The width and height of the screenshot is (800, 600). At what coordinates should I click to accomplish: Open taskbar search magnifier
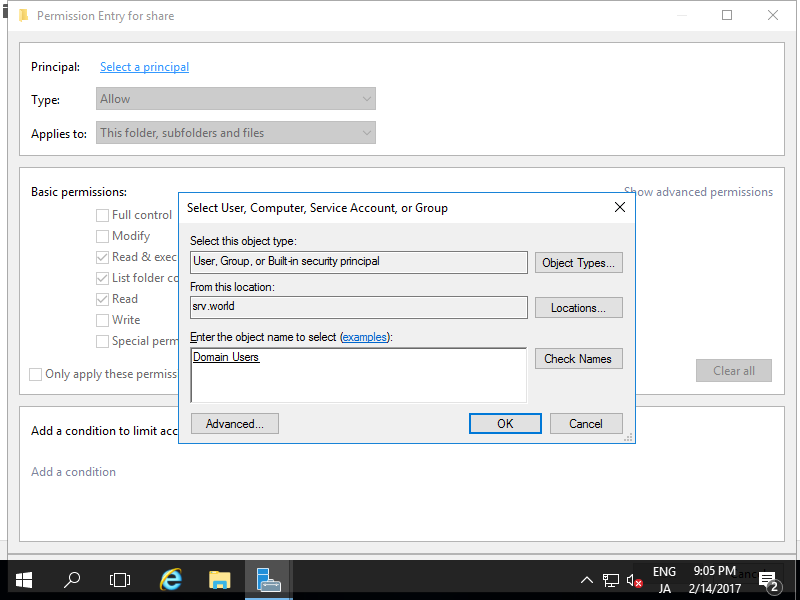point(72,580)
